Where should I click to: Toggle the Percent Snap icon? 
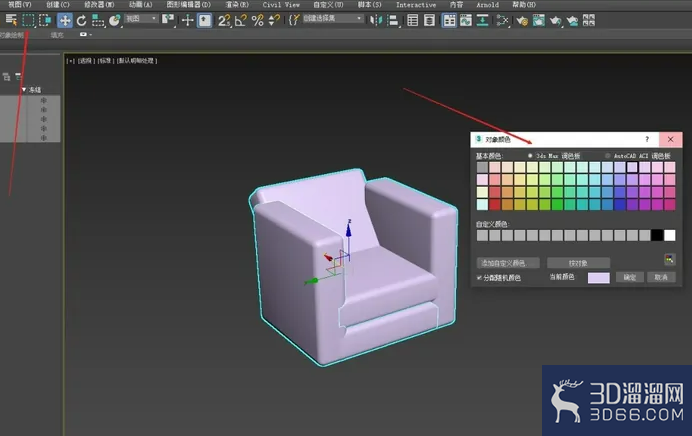258,20
